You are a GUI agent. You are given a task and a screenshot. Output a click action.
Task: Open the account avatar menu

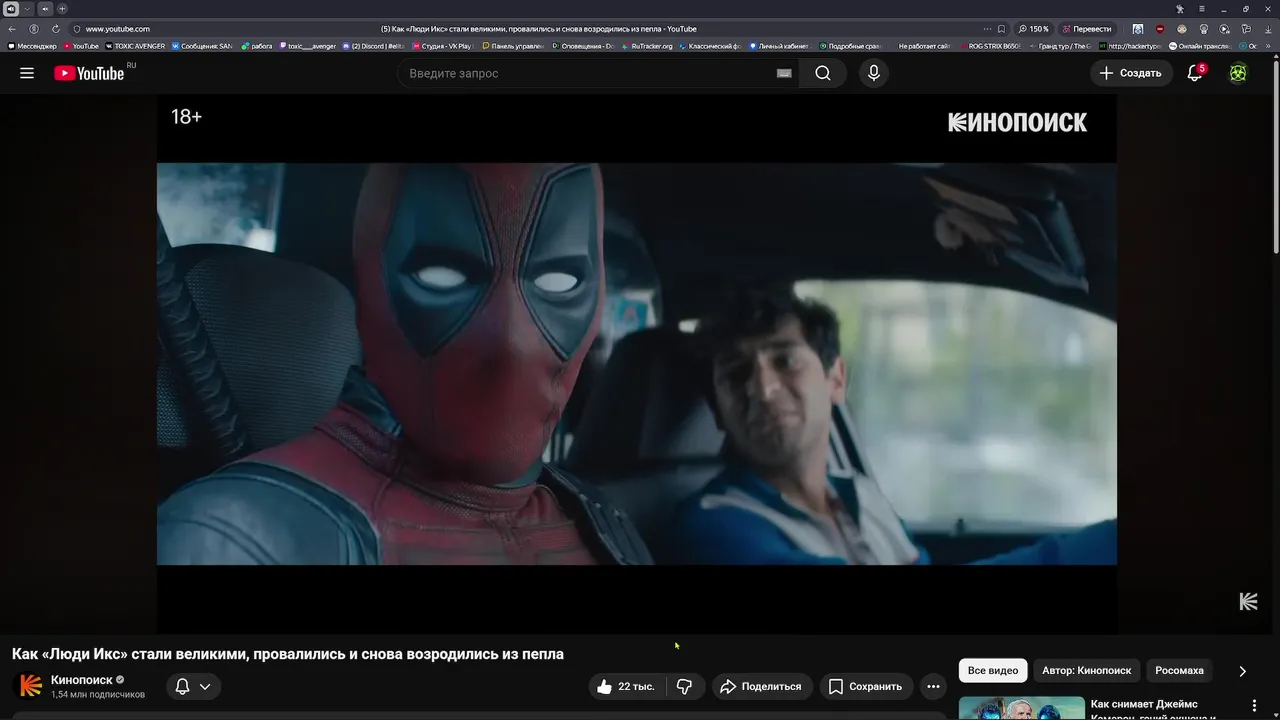1238,73
